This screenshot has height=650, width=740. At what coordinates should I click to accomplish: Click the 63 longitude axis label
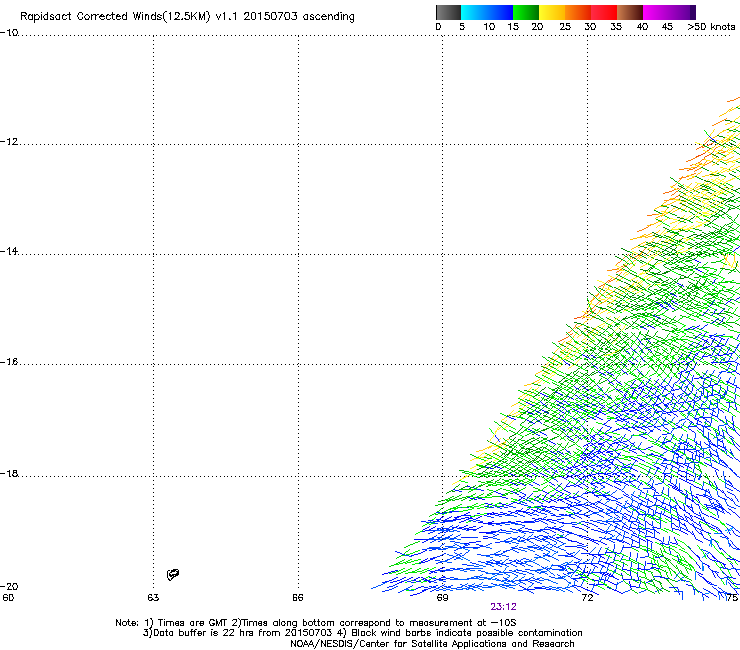(x=153, y=598)
